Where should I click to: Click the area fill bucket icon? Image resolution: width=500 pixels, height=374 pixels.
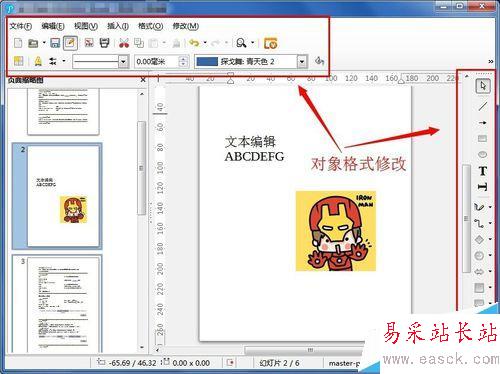tap(319, 61)
